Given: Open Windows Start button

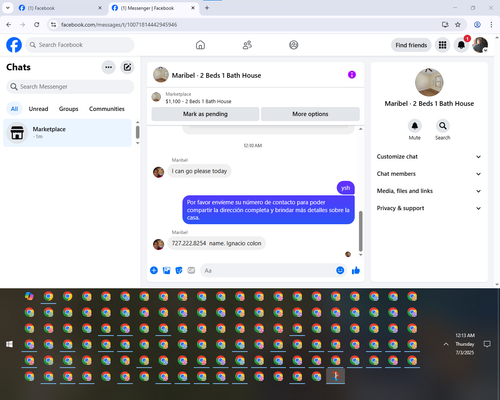Looking at the screenshot, I should [x=9, y=344].
